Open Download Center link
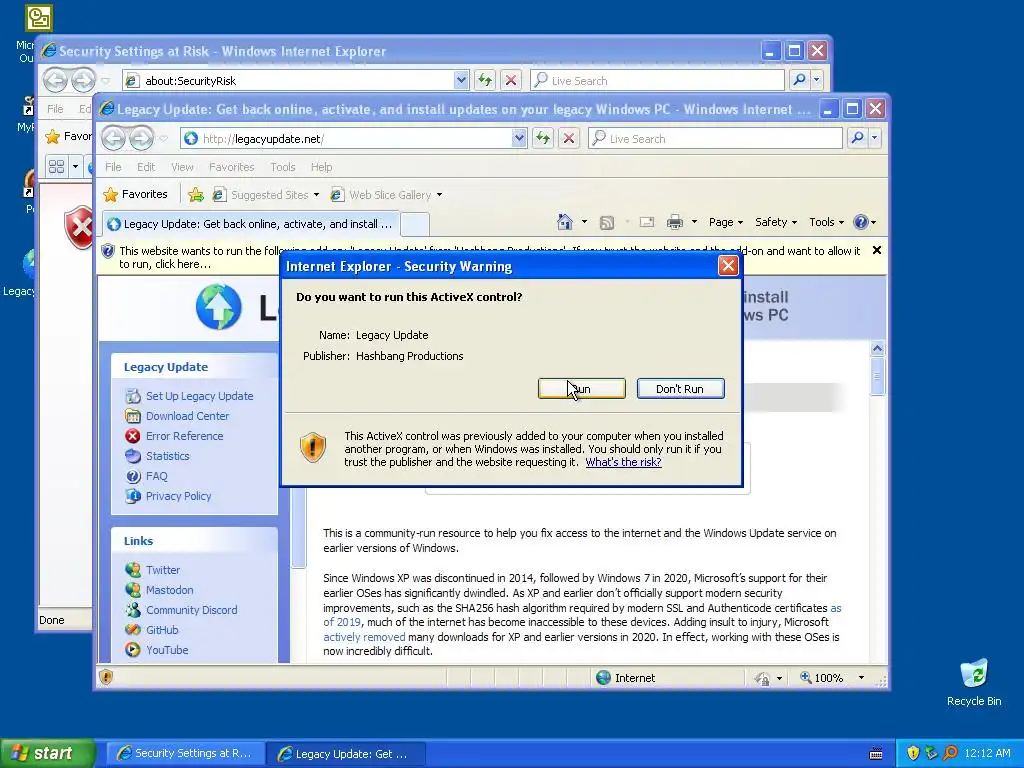This screenshot has width=1024, height=768. [187, 416]
